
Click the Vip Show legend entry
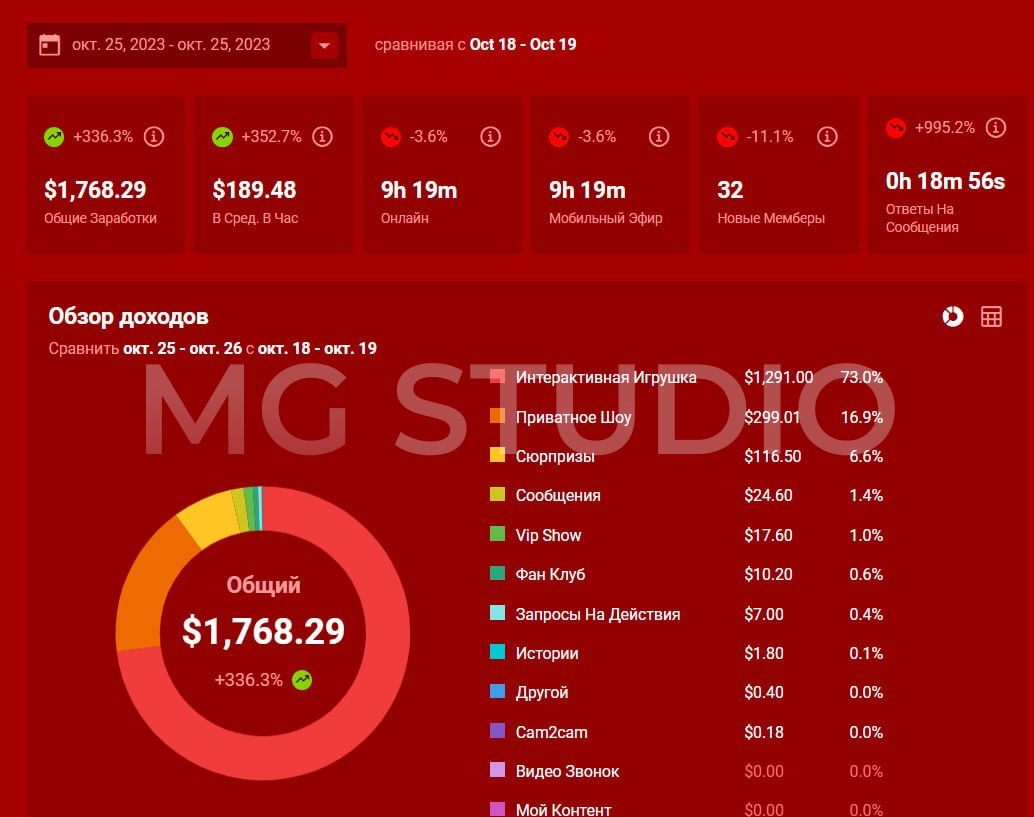point(548,535)
